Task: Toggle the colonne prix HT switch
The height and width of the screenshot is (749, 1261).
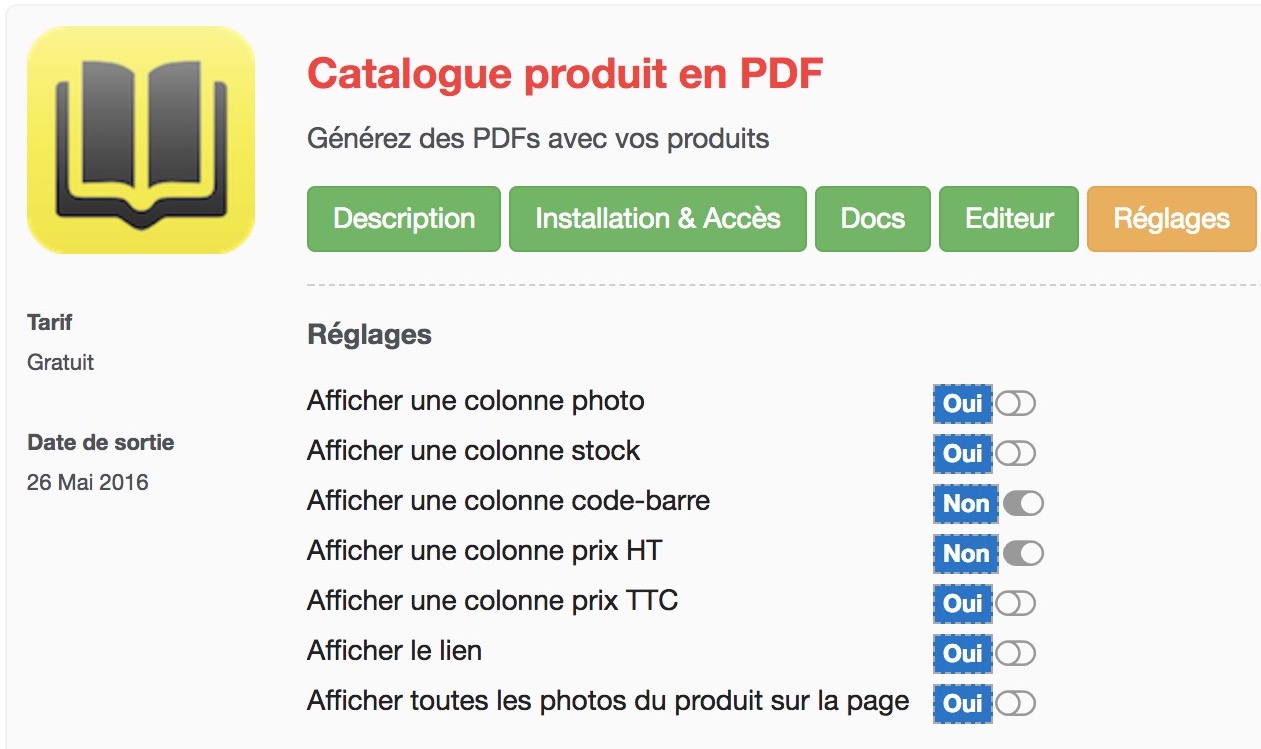Action: [1024, 554]
